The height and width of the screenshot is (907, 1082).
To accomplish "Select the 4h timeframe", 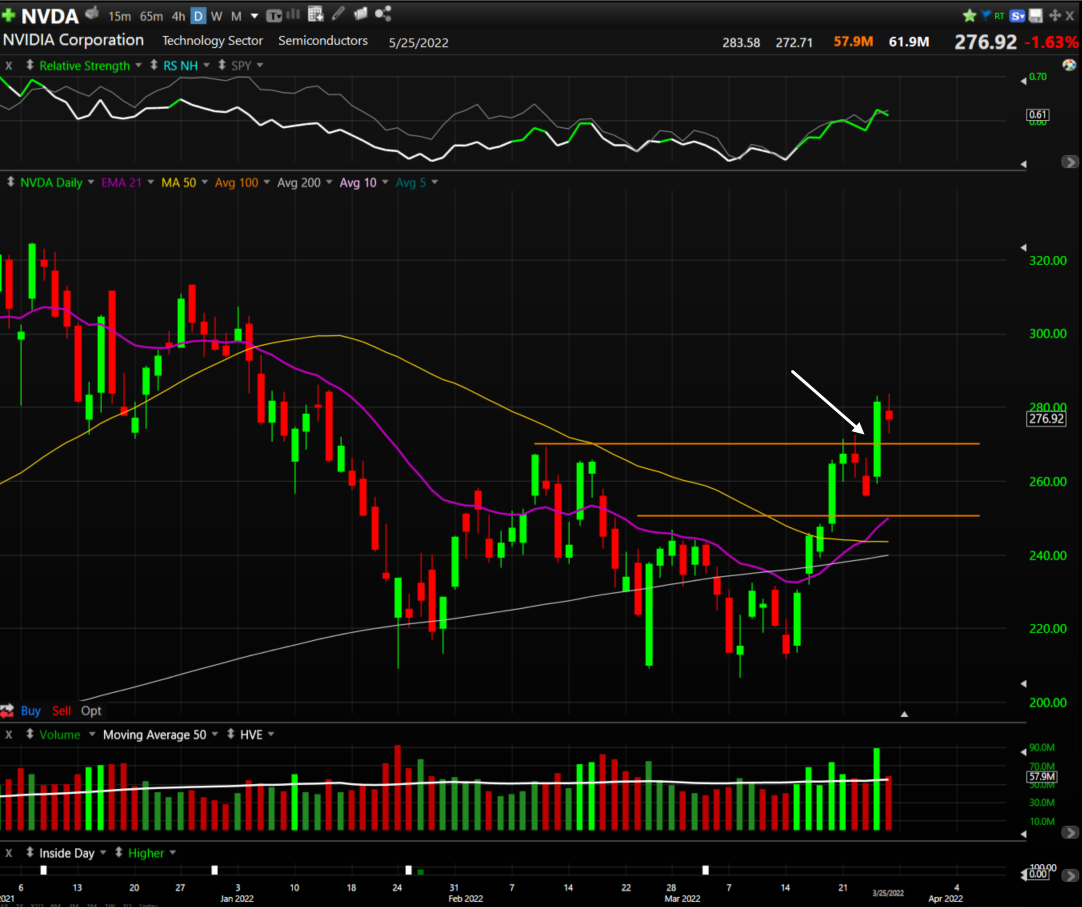I will (x=178, y=16).
